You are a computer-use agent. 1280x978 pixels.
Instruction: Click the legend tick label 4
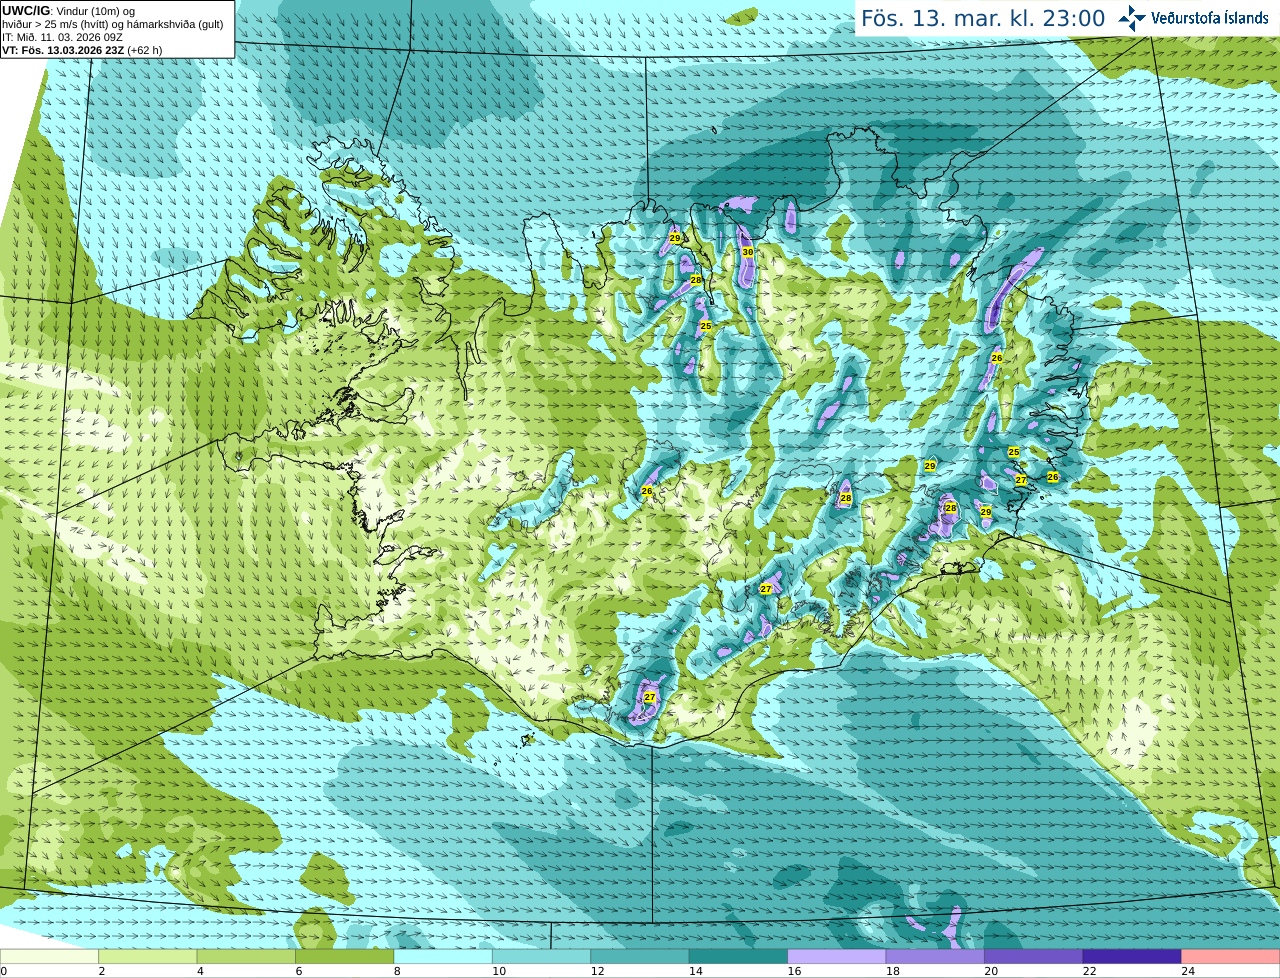click(199, 971)
